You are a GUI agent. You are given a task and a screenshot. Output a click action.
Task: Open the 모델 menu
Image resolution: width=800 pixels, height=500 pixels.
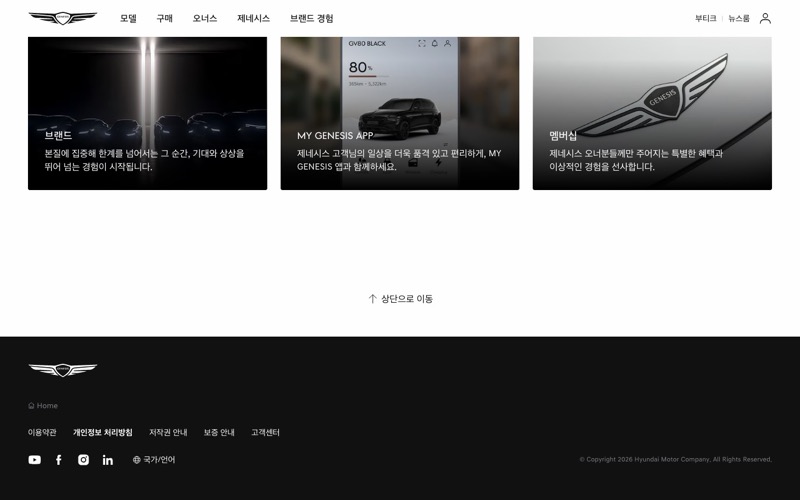pos(128,18)
